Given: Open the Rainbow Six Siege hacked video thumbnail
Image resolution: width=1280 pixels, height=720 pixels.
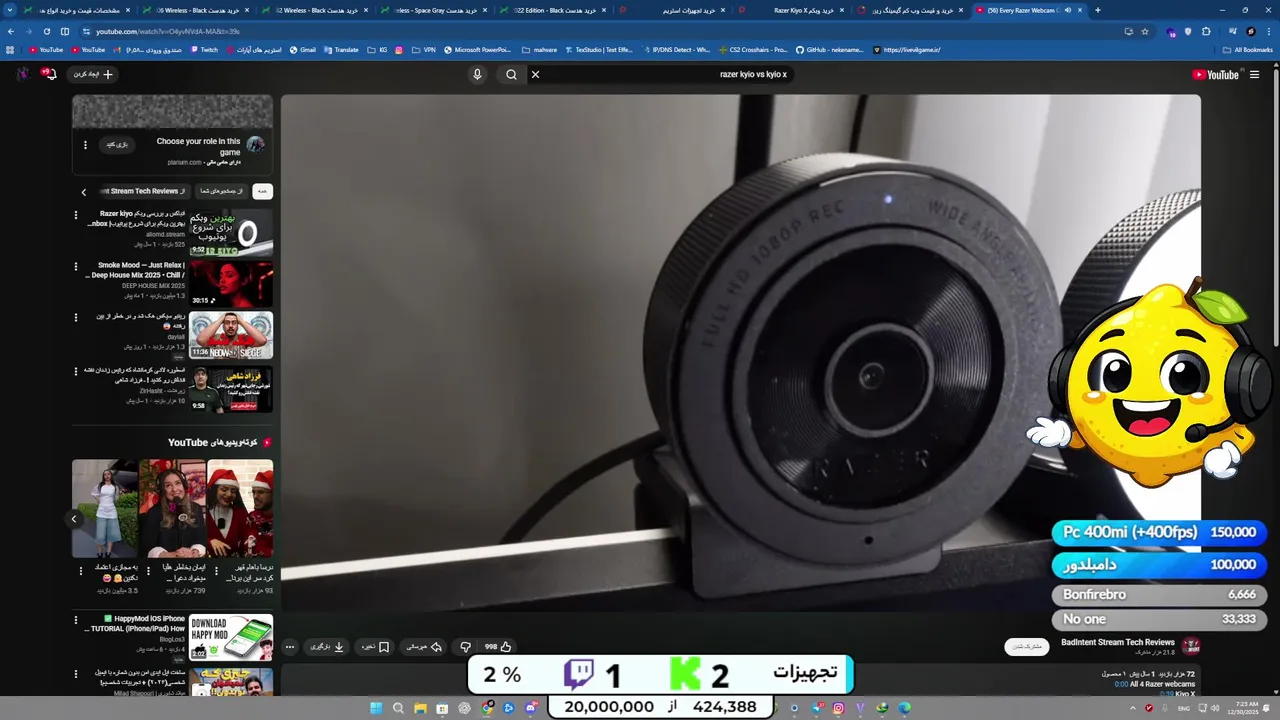Looking at the screenshot, I should (x=231, y=336).
